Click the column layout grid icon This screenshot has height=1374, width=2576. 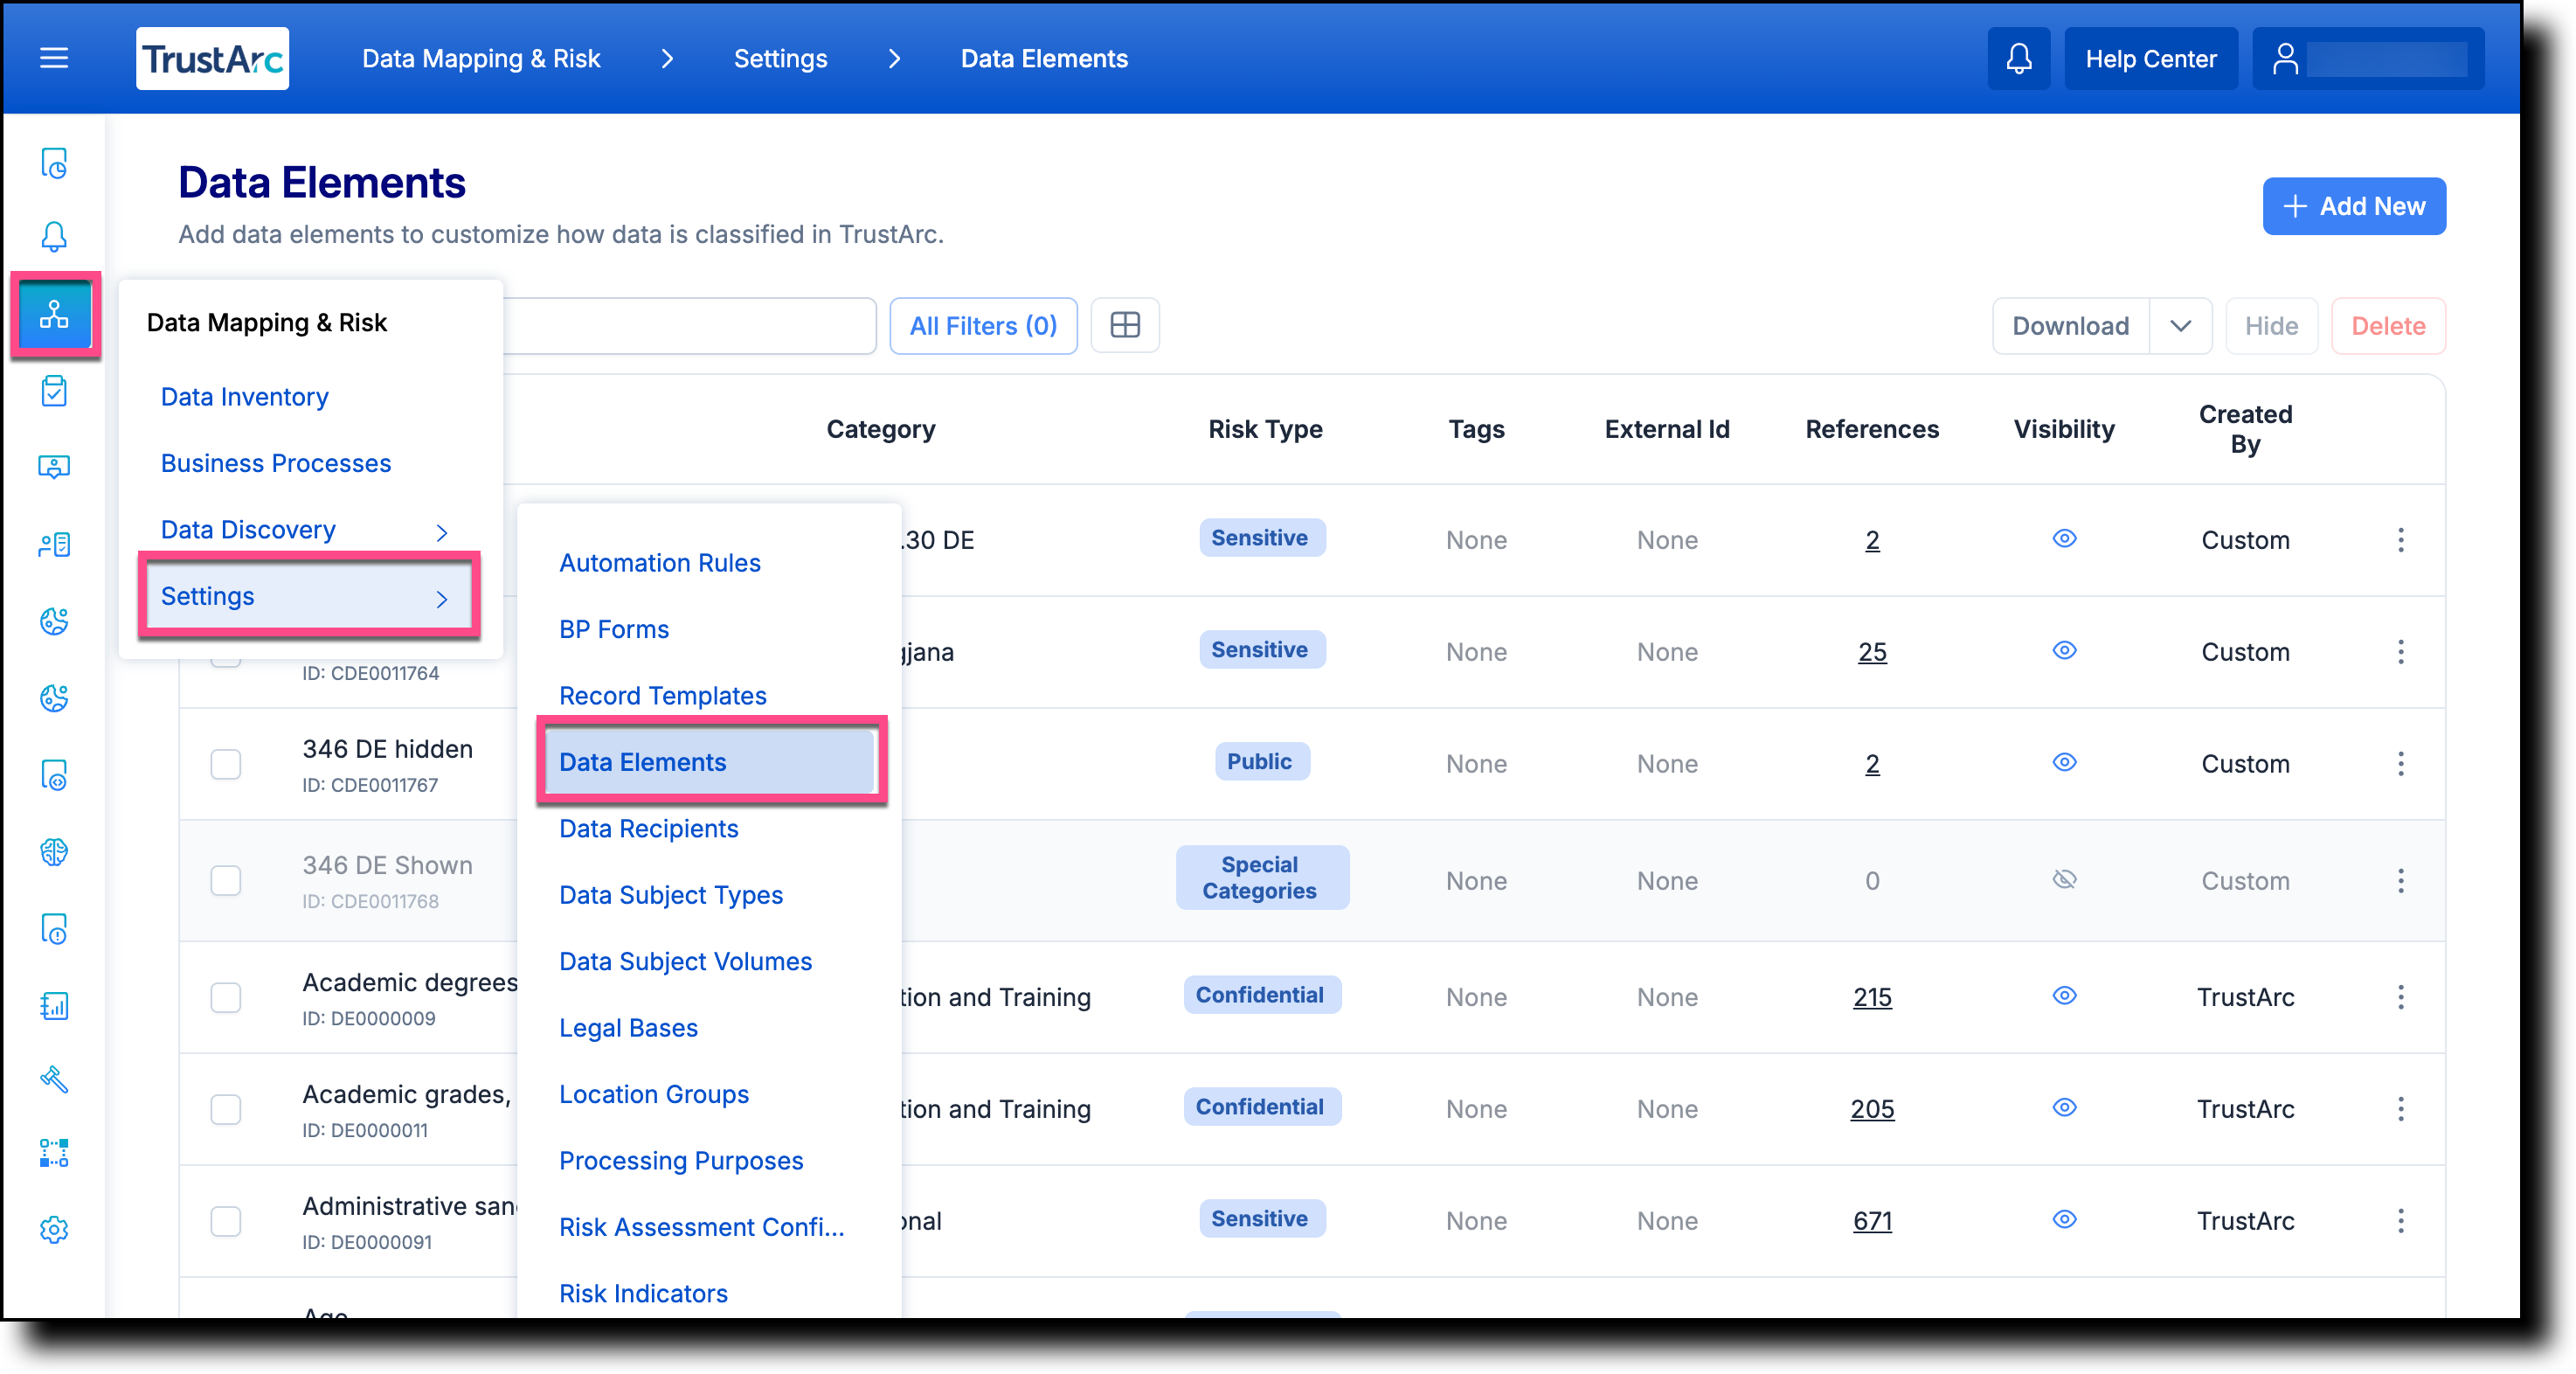click(x=1125, y=325)
